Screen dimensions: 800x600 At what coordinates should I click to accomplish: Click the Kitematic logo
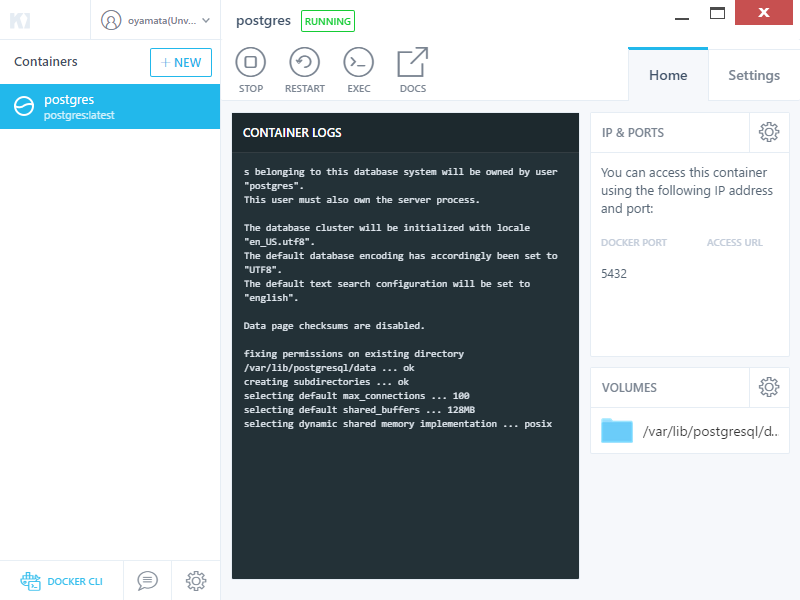(x=20, y=21)
